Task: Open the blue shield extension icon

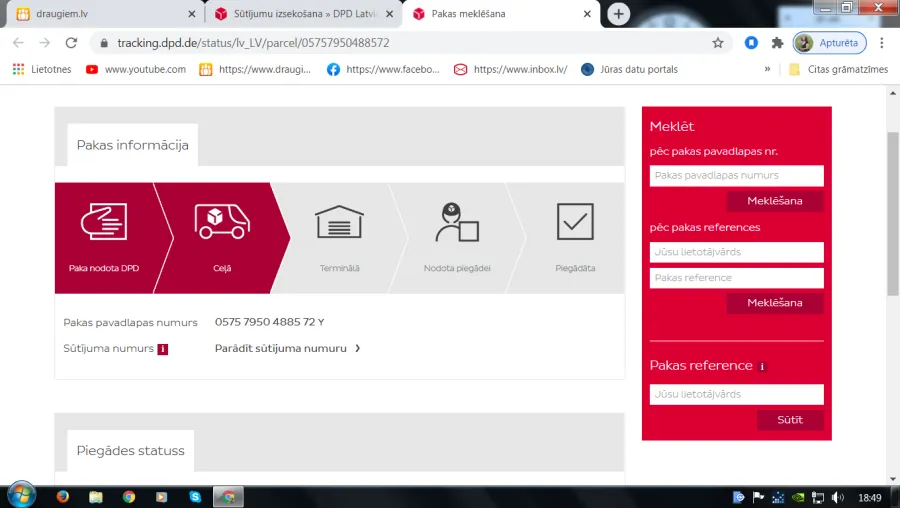Action: (x=751, y=43)
